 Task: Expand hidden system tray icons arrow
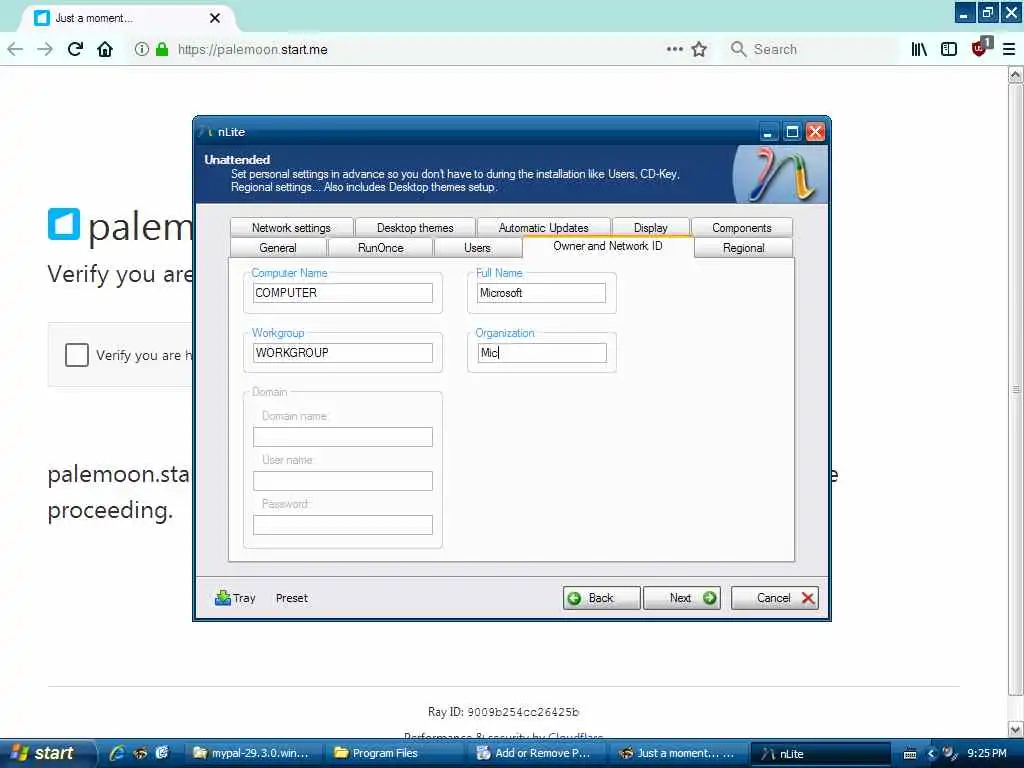931,754
